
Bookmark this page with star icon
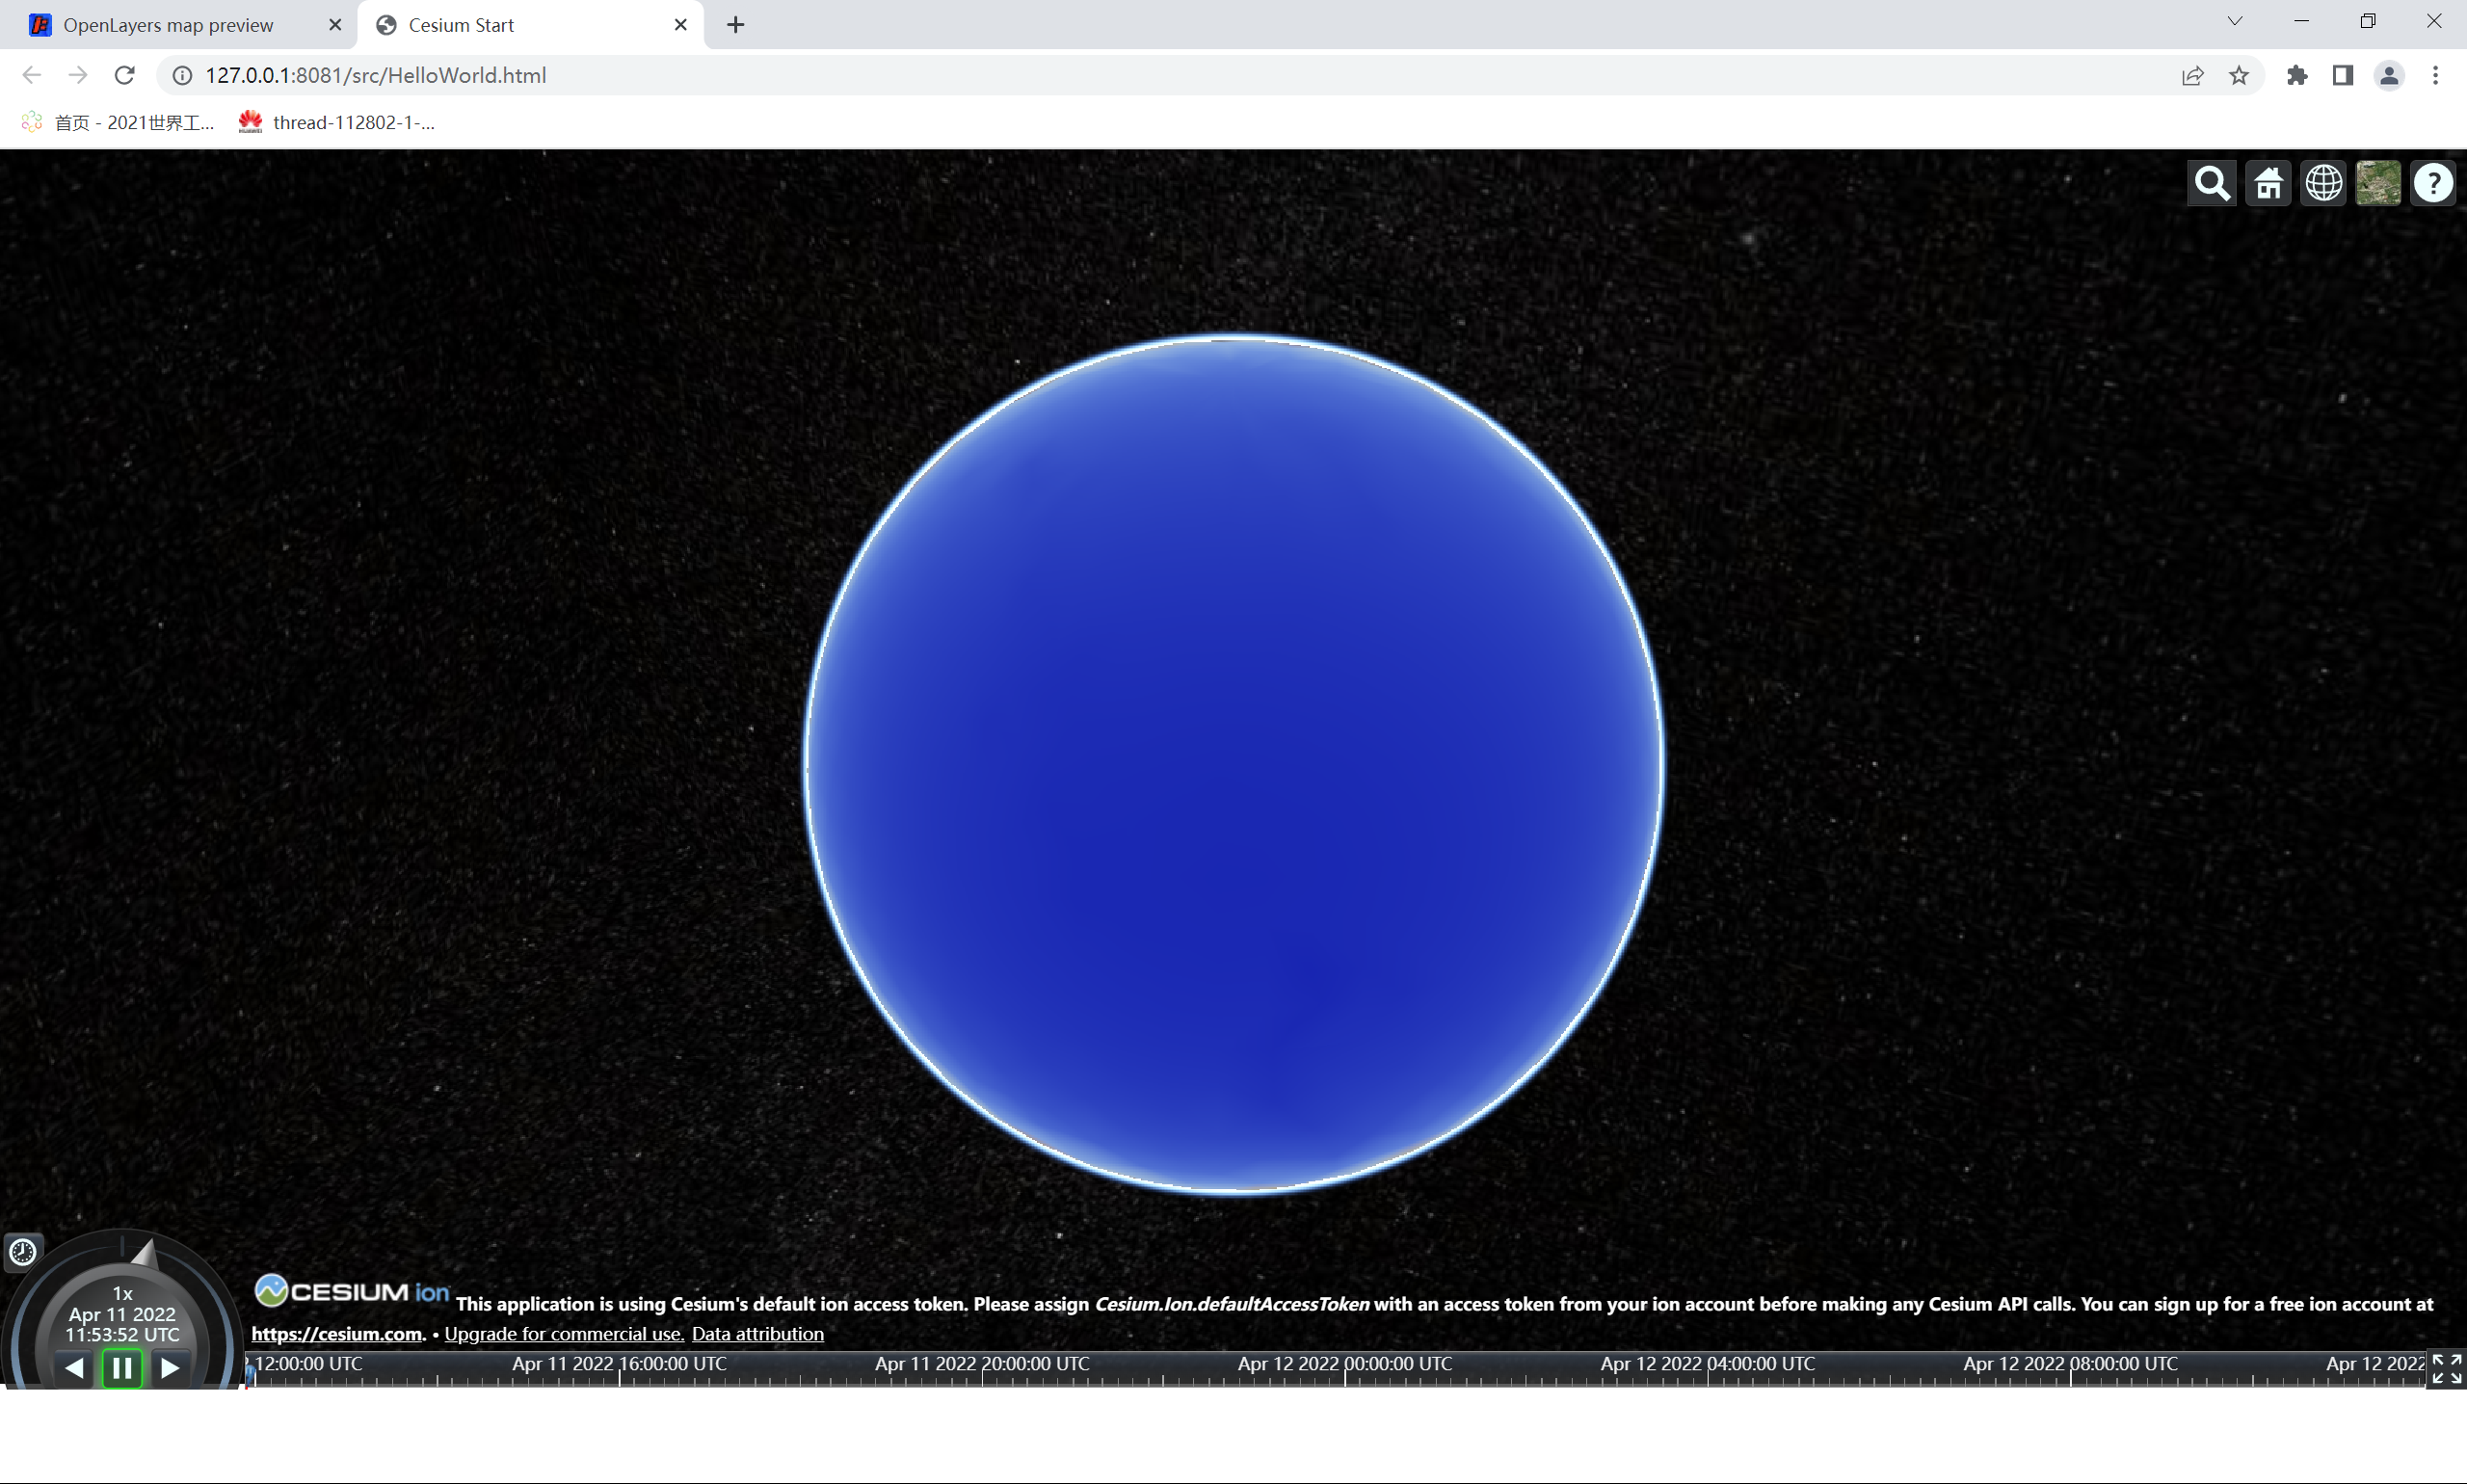pyautogui.click(x=2239, y=75)
